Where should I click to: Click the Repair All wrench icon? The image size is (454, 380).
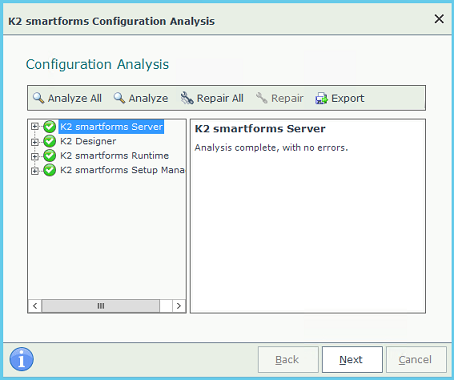pos(187,98)
